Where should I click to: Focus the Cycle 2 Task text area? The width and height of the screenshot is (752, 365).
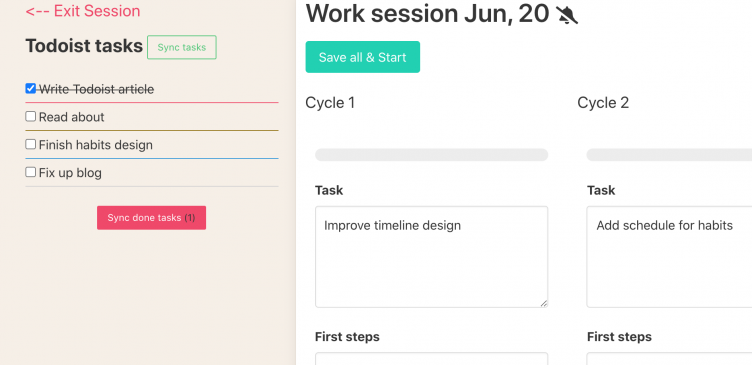[x=669, y=257]
